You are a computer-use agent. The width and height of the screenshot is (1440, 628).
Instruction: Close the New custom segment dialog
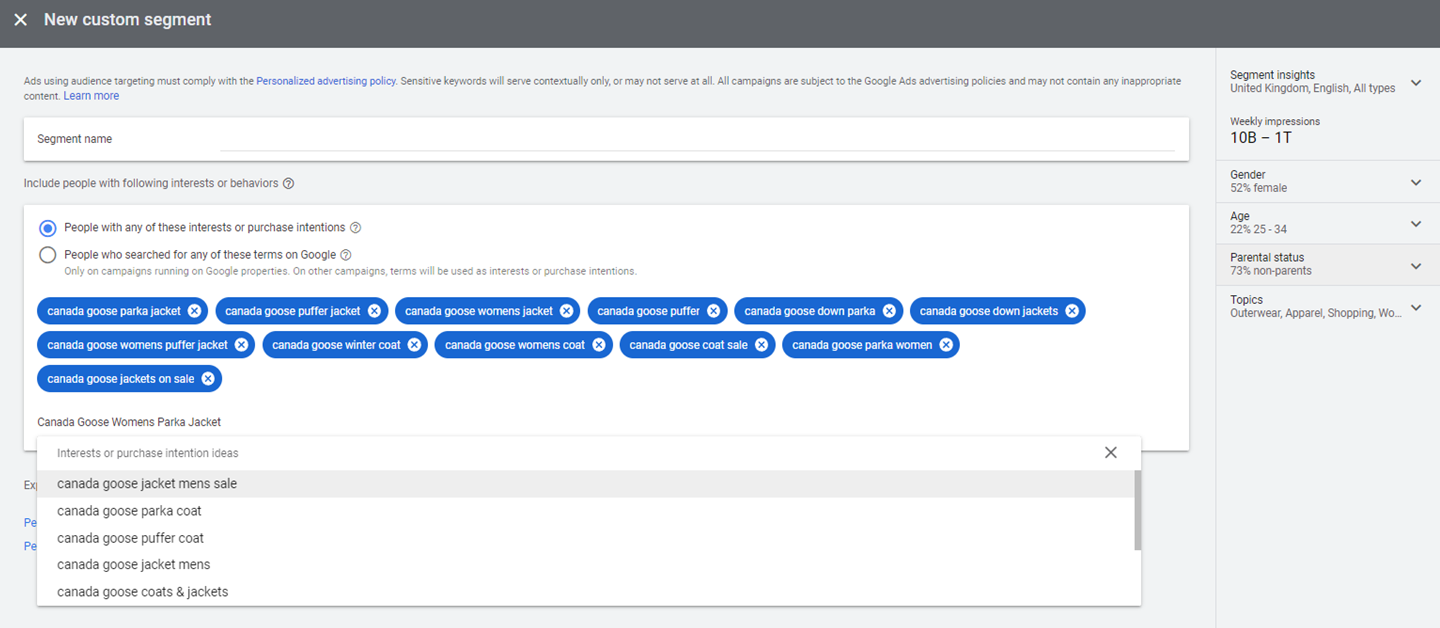pyautogui.click(x=20, y=20)
